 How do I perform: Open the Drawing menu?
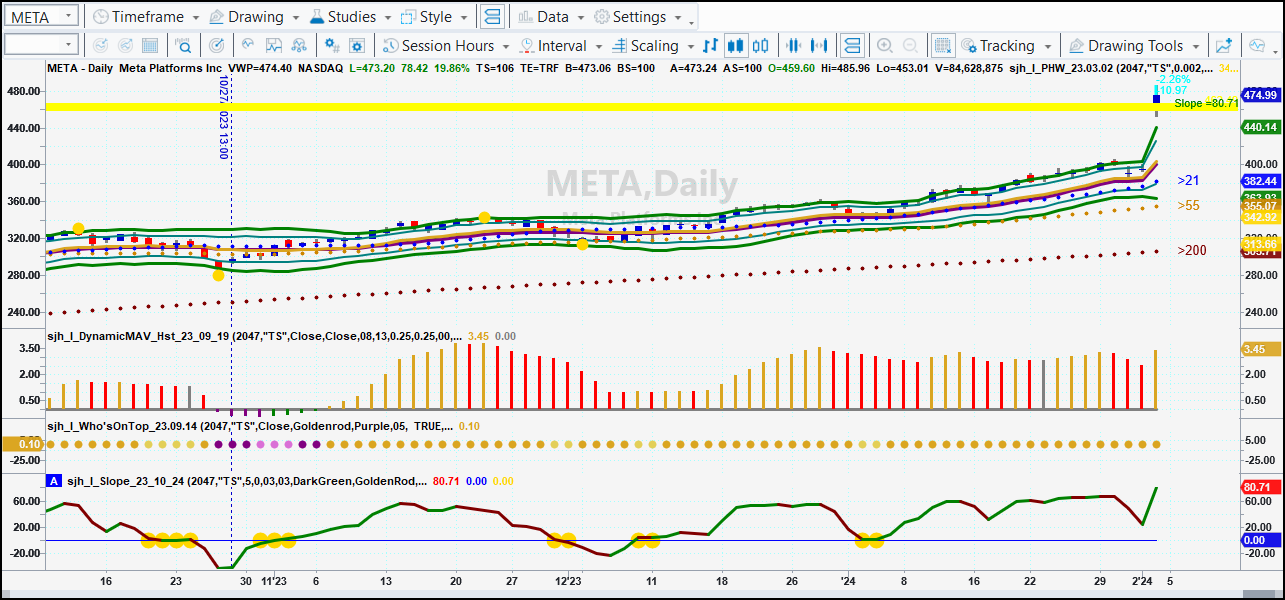pyautogui.click(x=254, y=17)
